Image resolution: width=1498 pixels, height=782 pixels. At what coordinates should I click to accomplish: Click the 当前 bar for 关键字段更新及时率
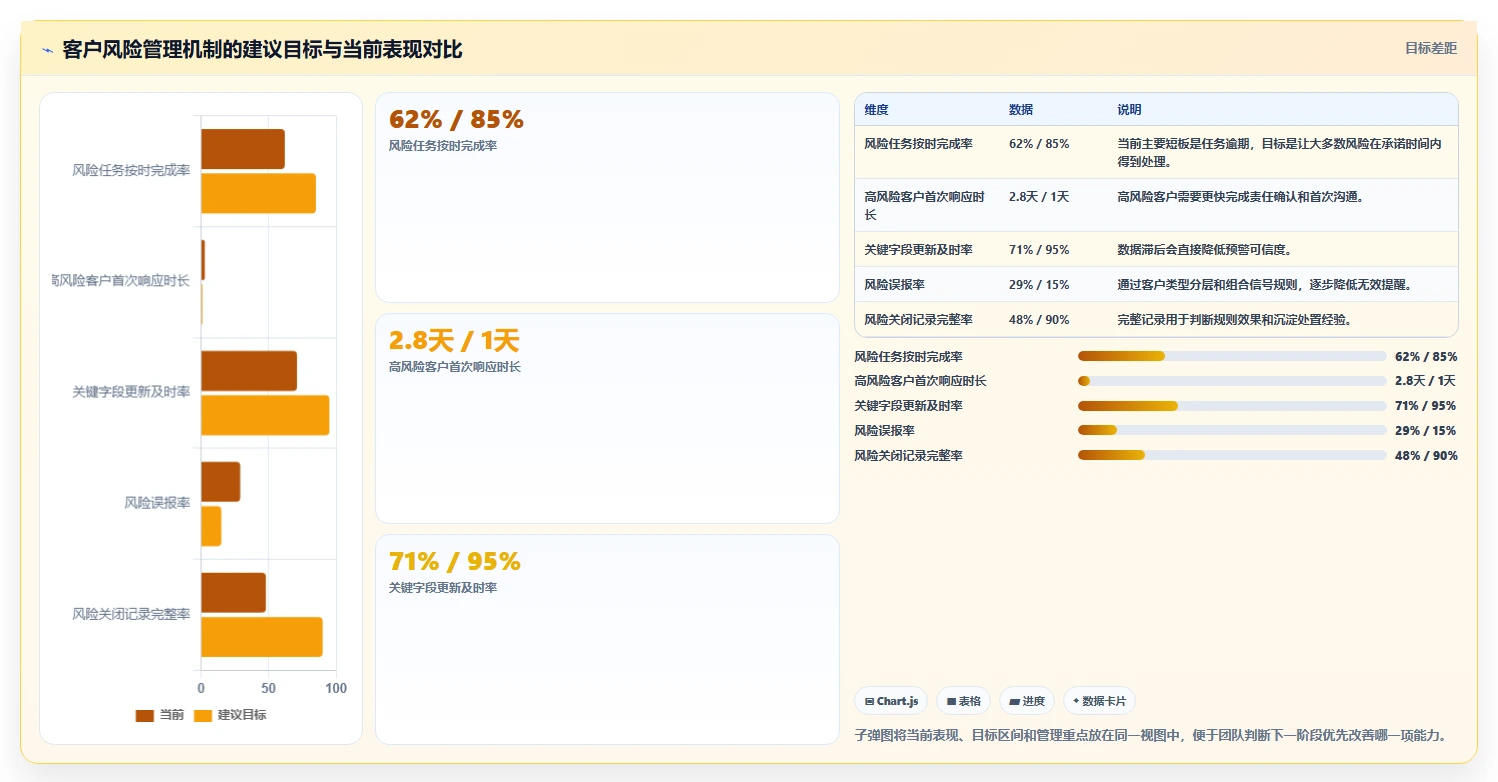(x=249, y=371)
